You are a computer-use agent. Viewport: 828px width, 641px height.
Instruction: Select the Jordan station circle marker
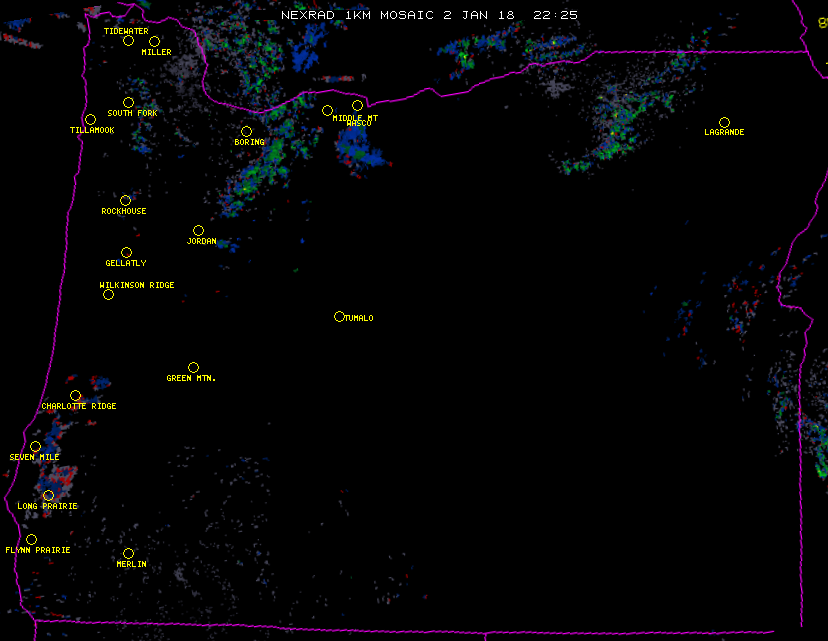pos(198,231)
